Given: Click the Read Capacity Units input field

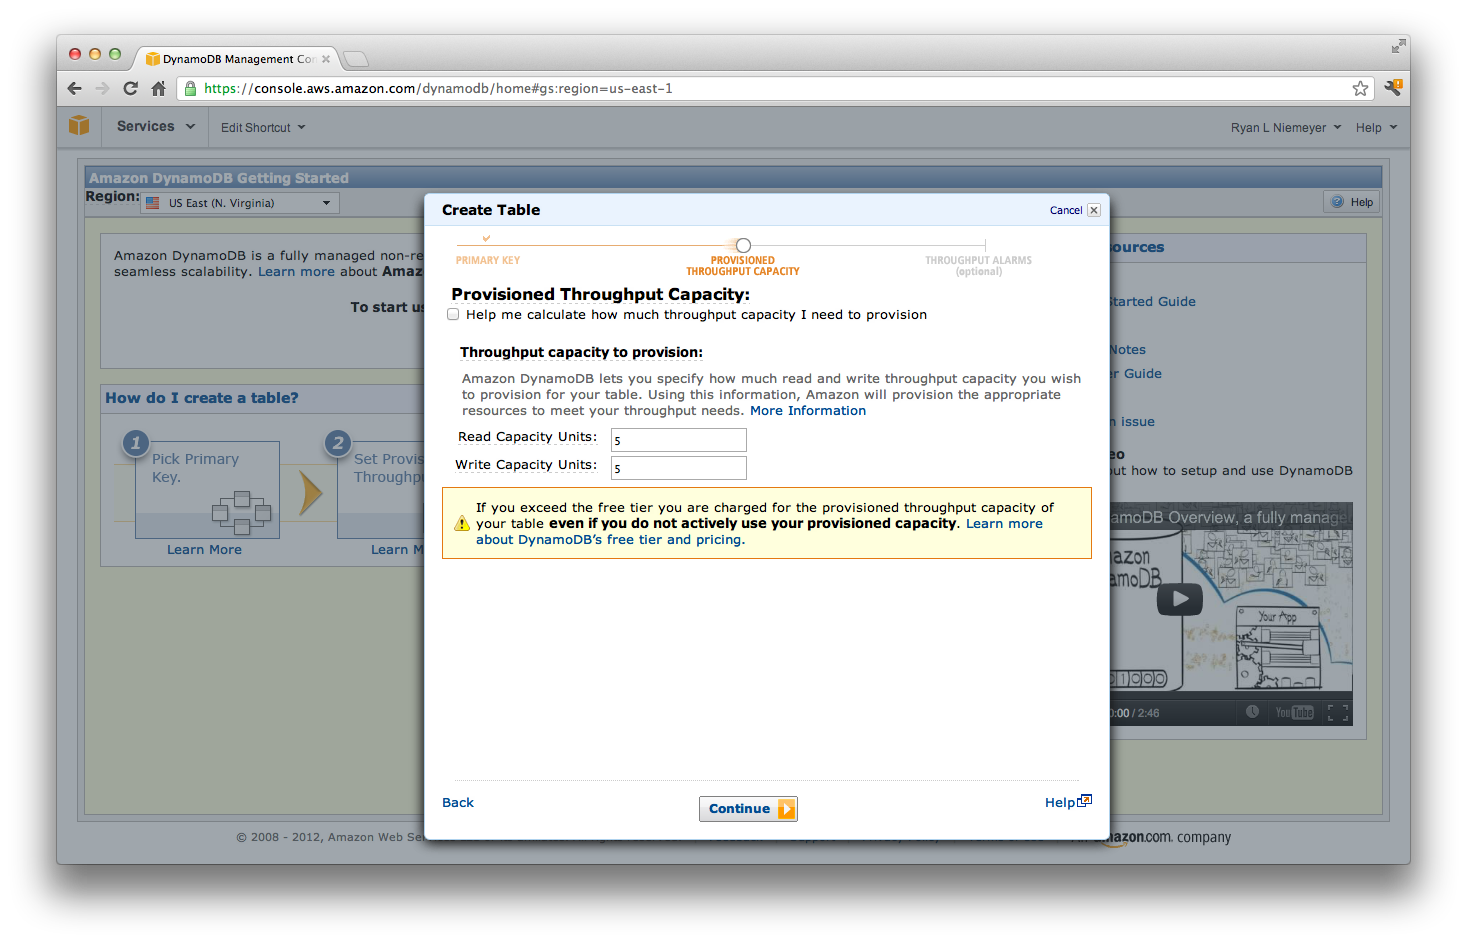Looking at the screenshot, I should [x=678, y=440].
